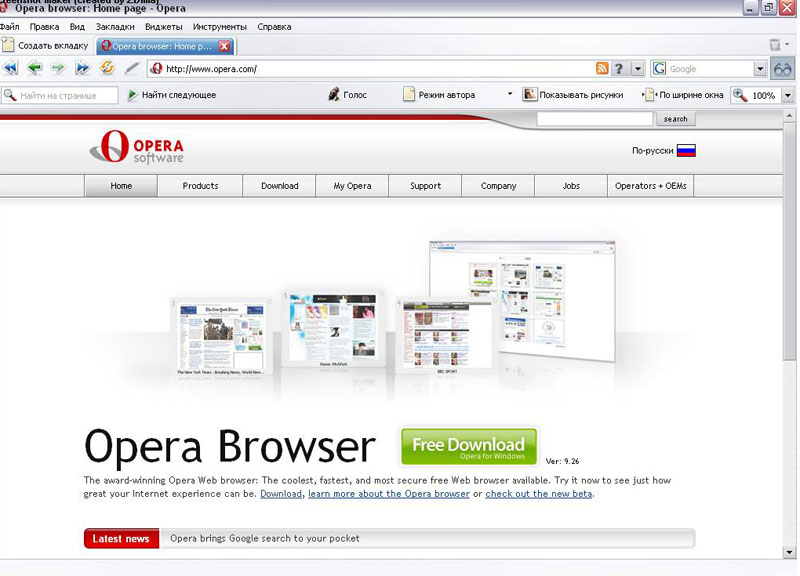Click Opera brings Google search to your pocket

pyautogui.click(x=265, y=538)
